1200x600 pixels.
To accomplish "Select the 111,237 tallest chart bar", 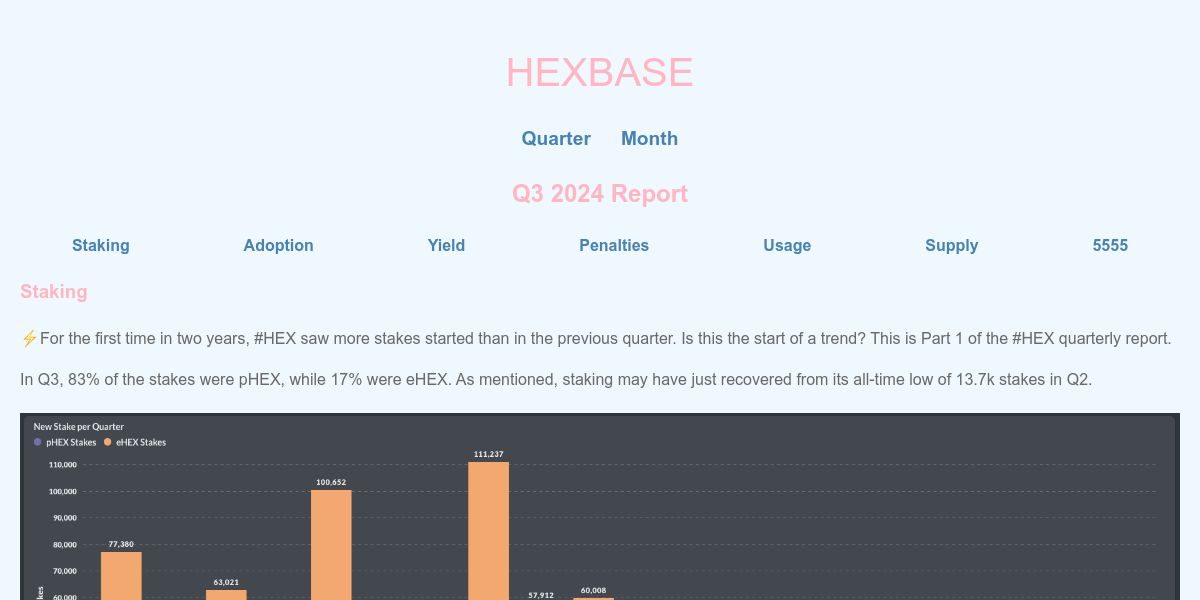I will [488, 530].
